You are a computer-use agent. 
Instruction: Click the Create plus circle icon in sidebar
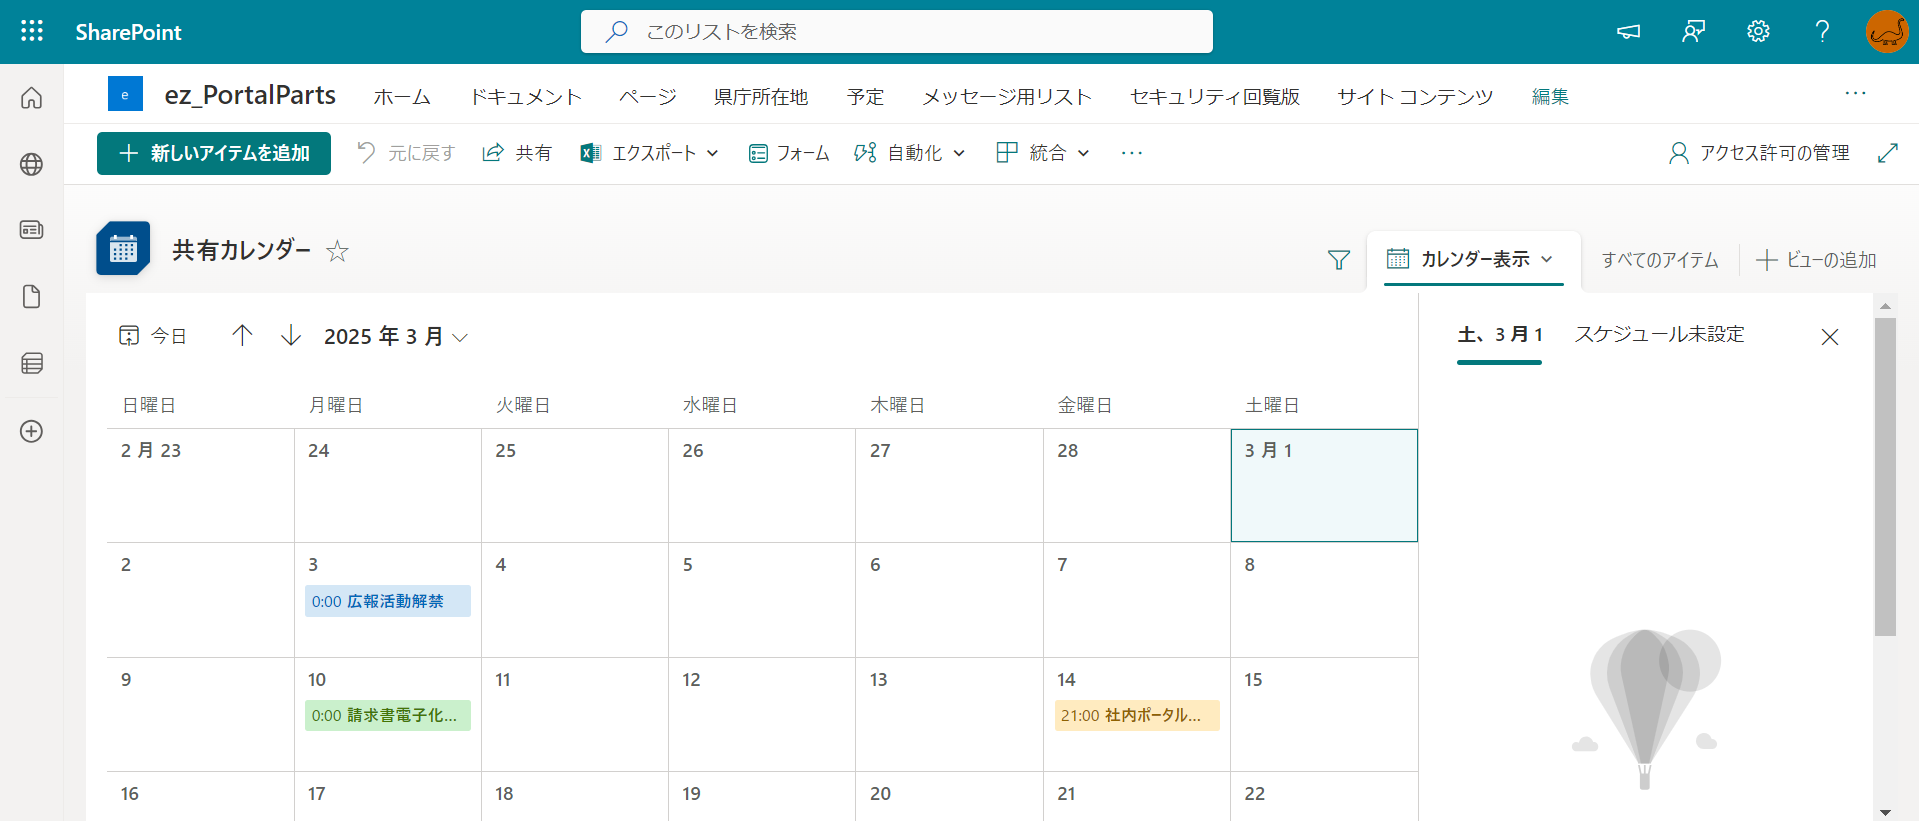point(32,431)
